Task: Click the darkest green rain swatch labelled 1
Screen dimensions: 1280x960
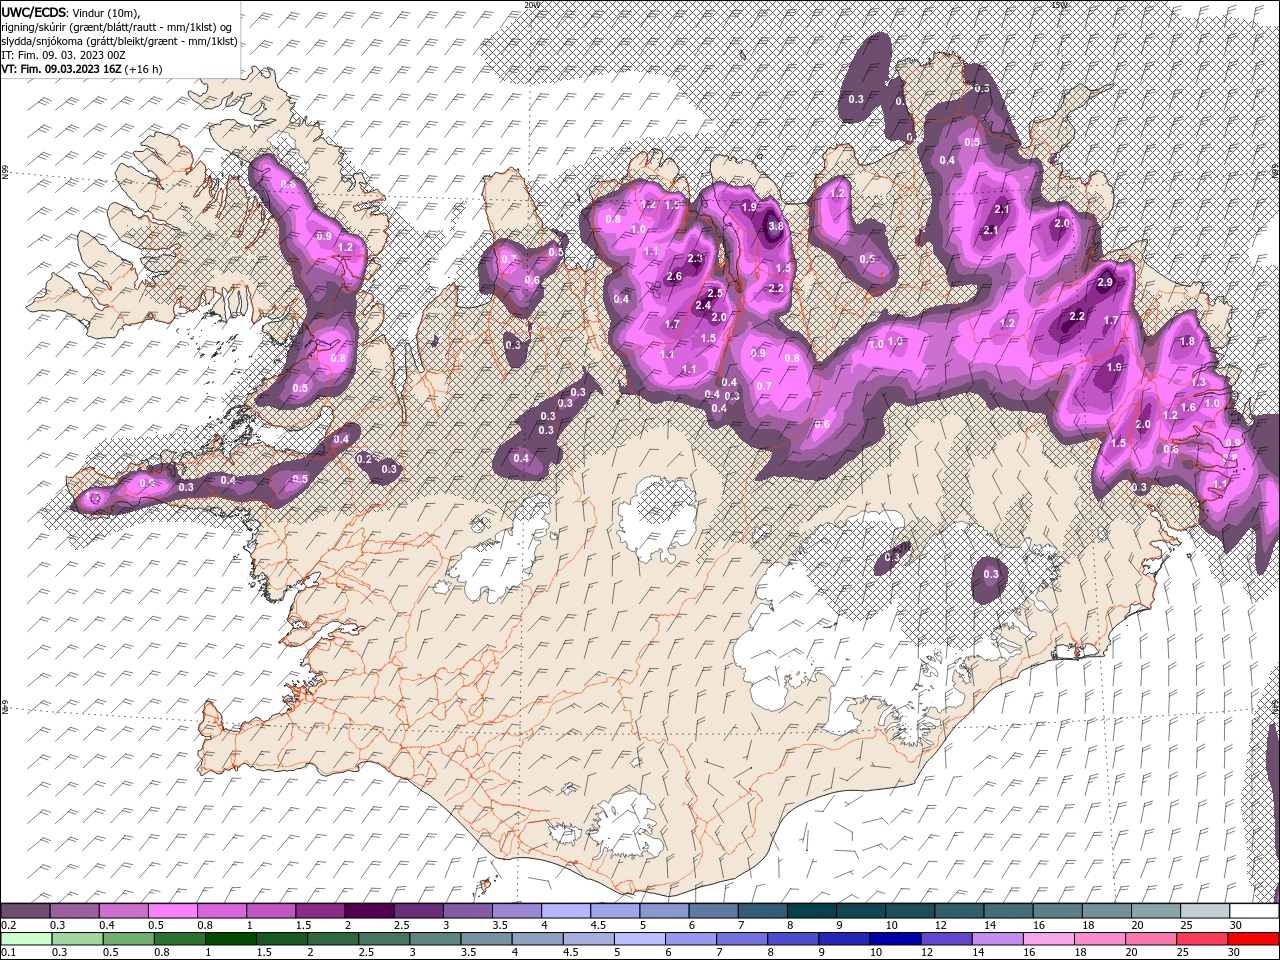Action: (x=230, y=939)
